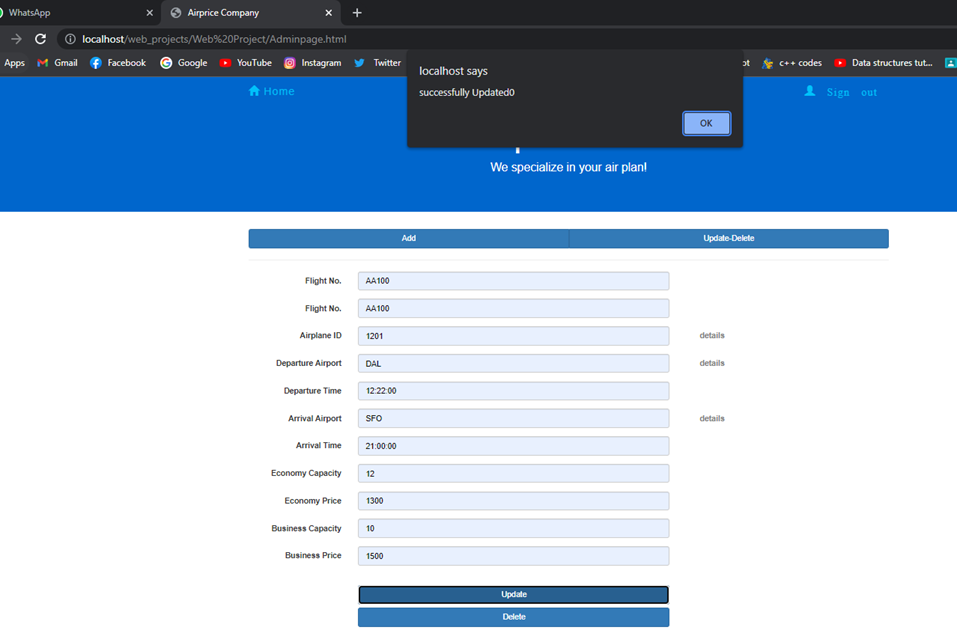Image resolution: width=957 pixels, height=636 pixels.
Task: Click the Departure Time input field
Action: [513, 390]
